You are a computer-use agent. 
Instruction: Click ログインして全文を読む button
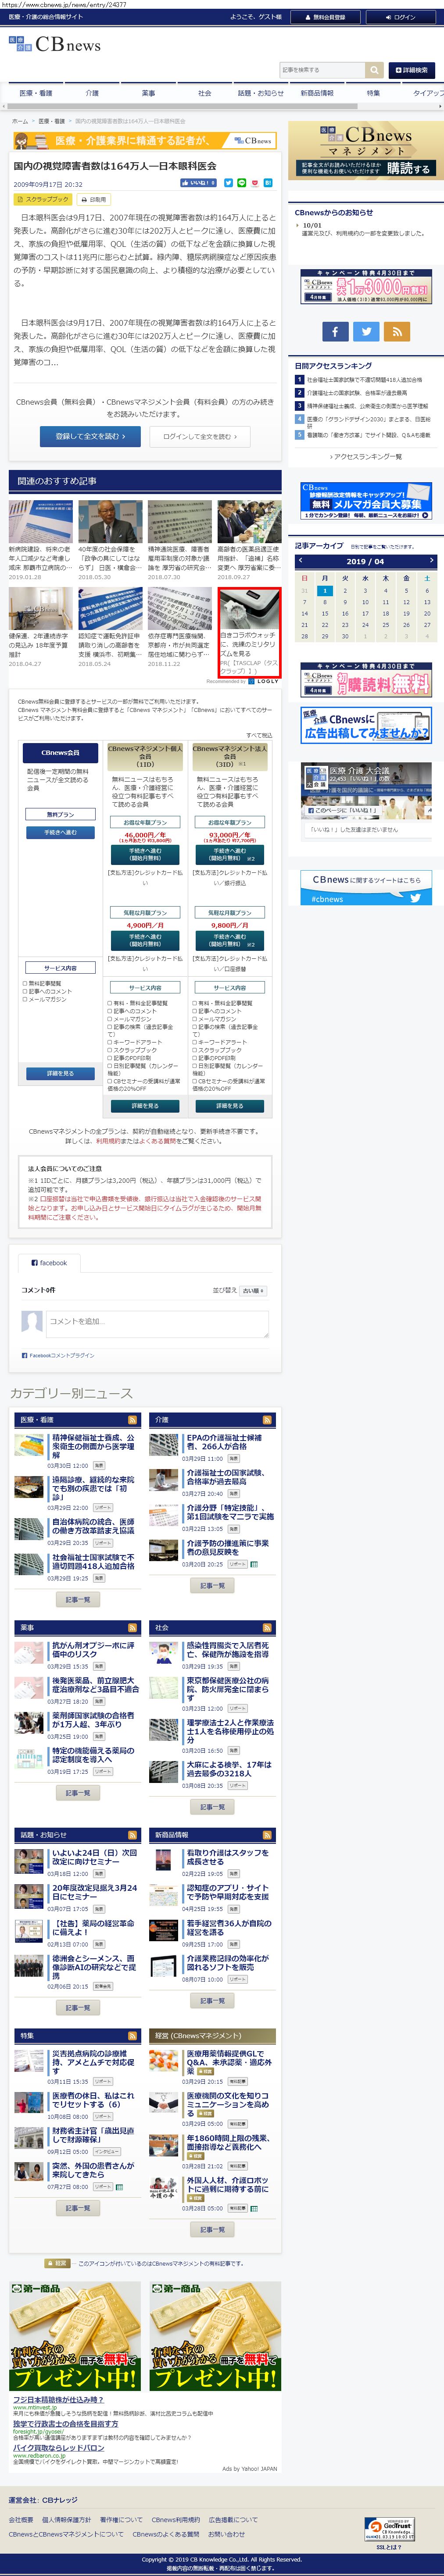[200, 436]
